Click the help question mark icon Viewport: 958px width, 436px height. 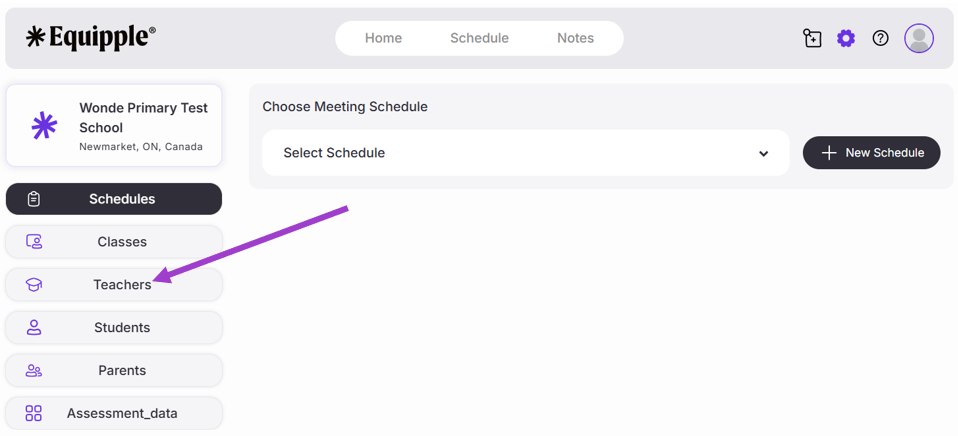coord(880,38)
